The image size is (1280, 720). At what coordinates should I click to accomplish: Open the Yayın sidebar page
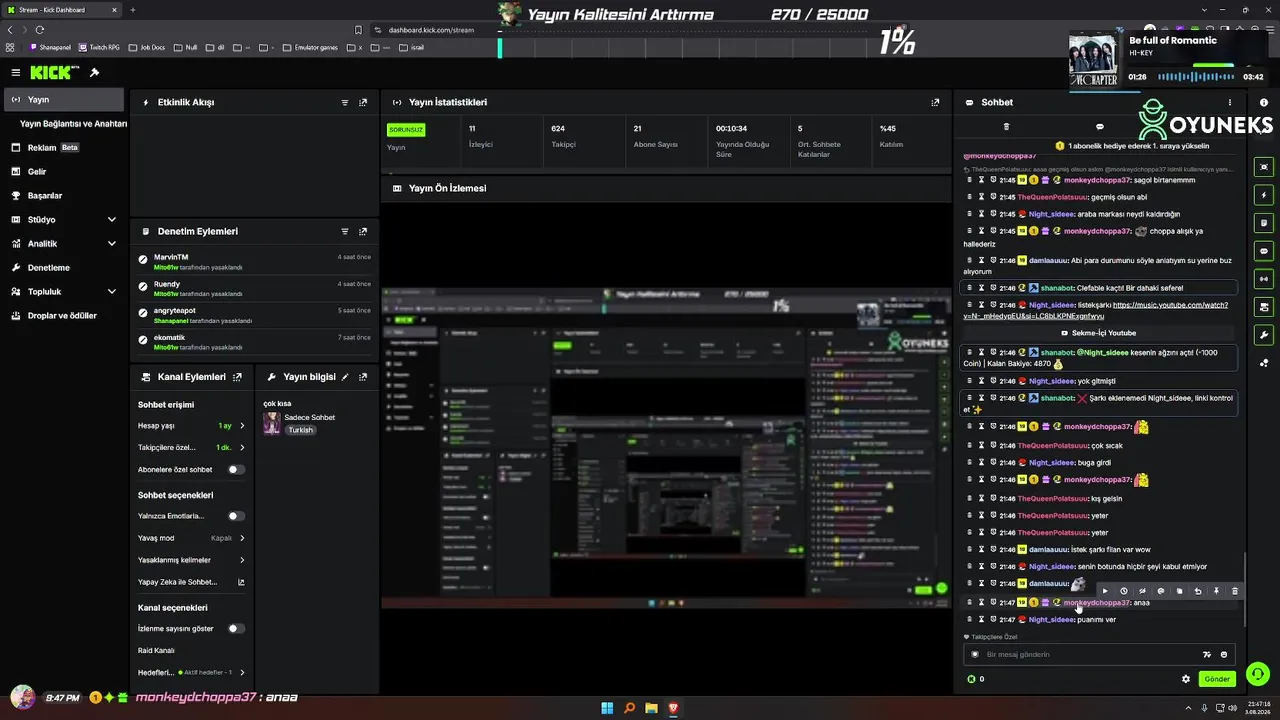tap(64, 100)
